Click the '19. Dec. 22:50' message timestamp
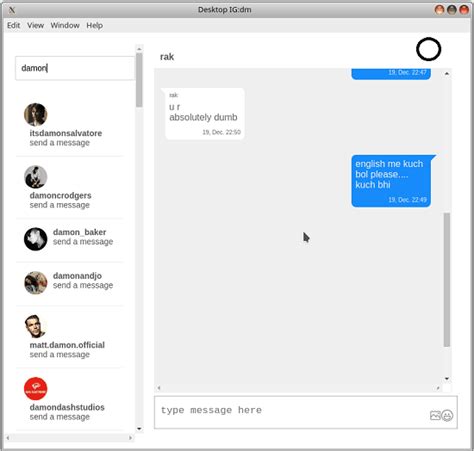Screen dimensions: 474x451 [221, 132]
